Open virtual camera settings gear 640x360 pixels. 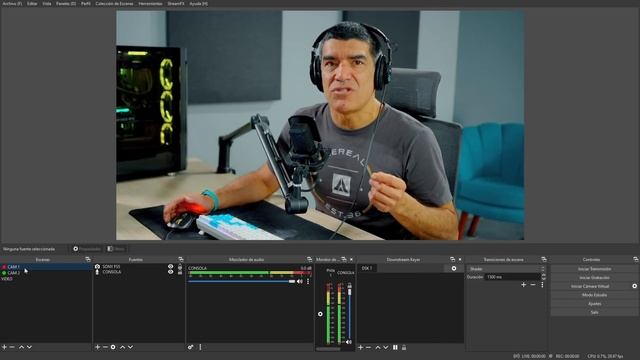coord(635,286)
